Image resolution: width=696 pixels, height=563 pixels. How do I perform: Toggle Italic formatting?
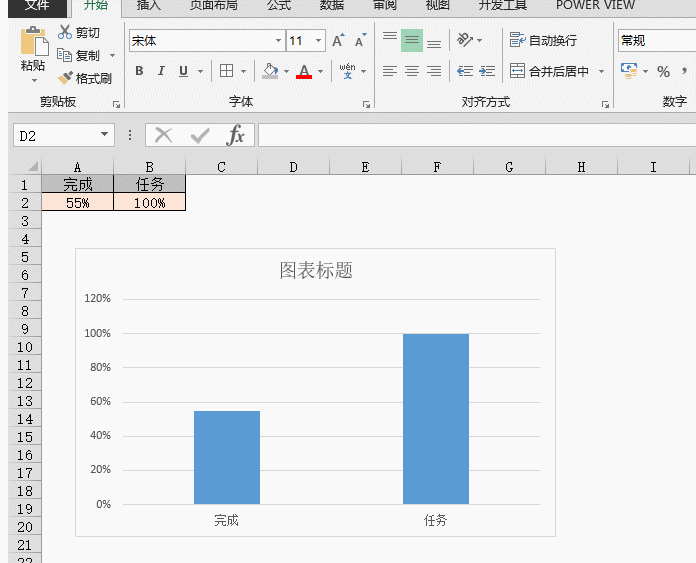[161, 71]
